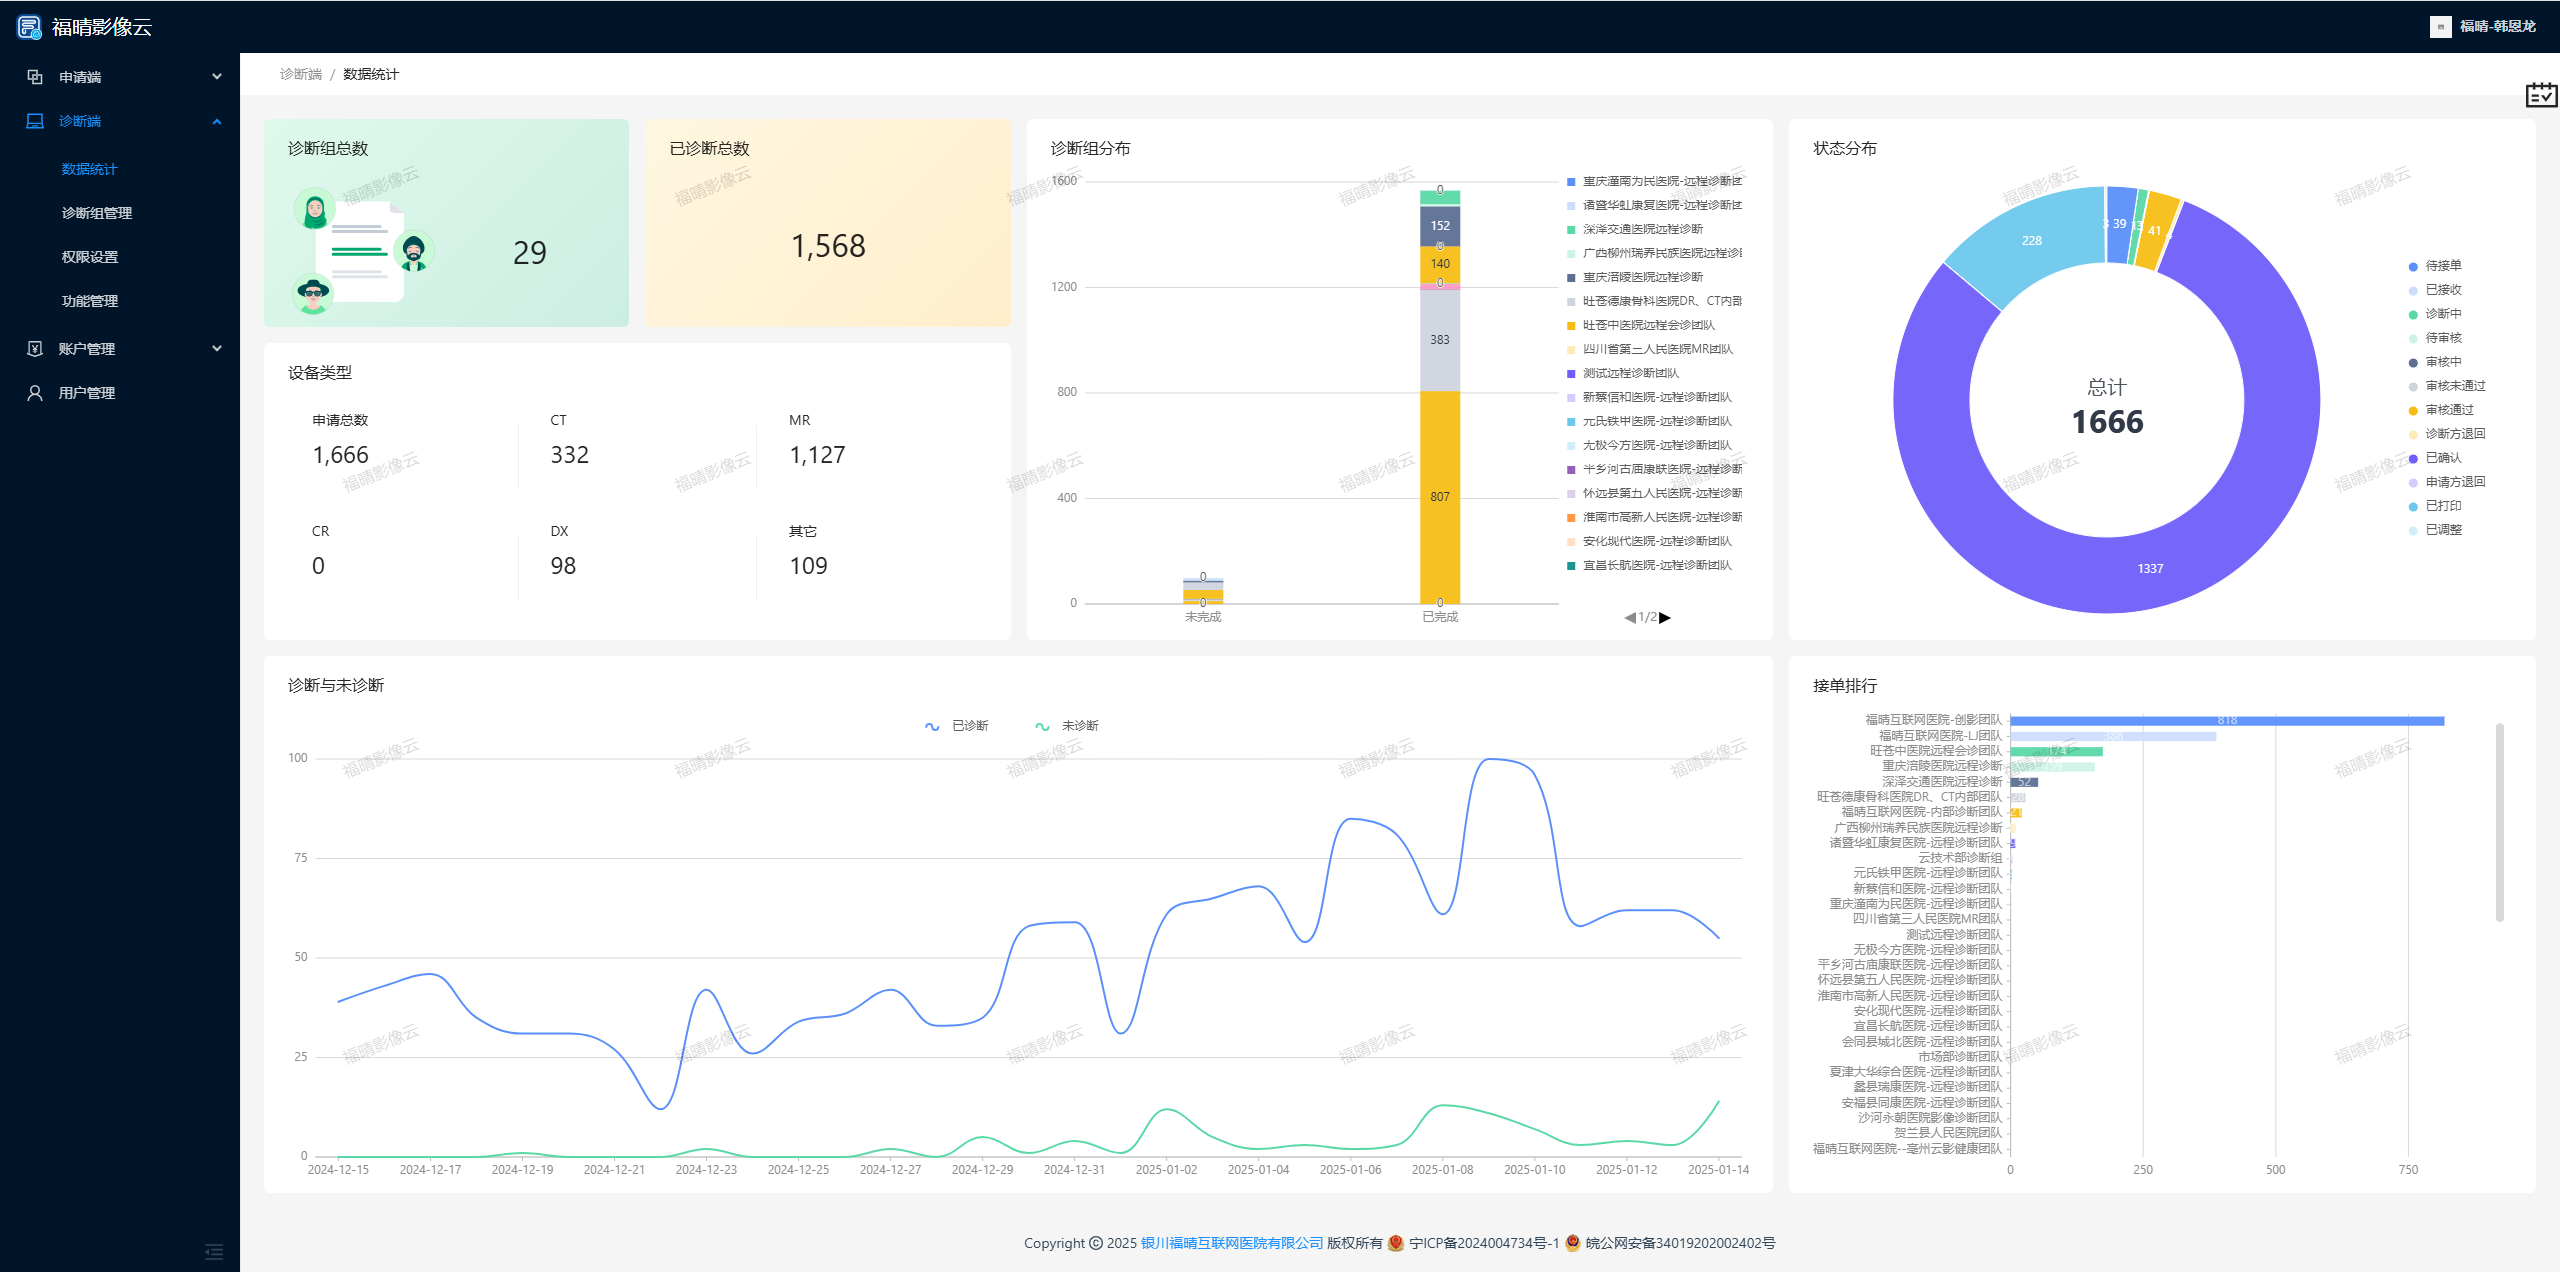2560x1272 pixels.
Task: Click the calendar date-picker icon at top right
Action: 2541,95
